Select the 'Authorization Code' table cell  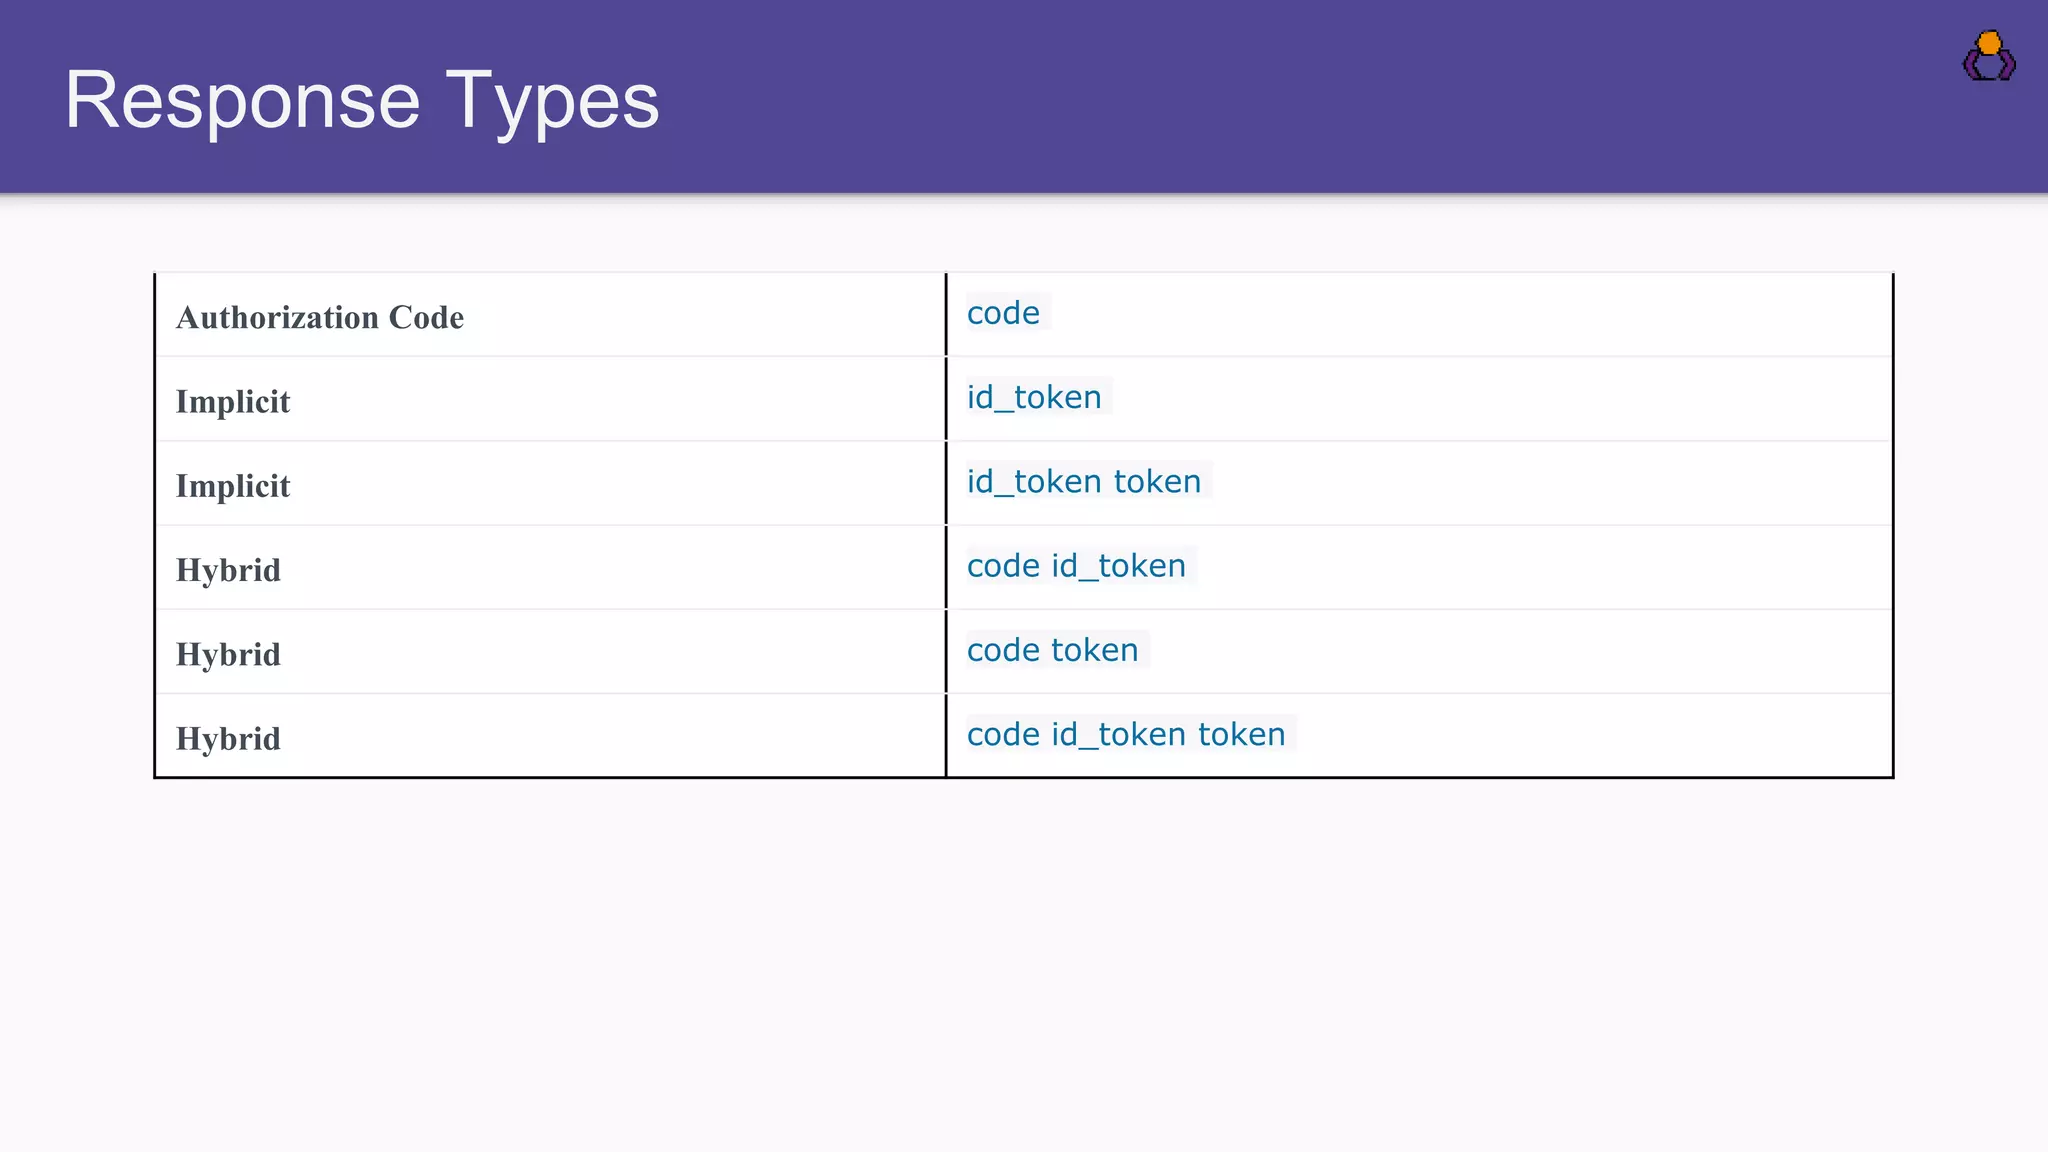[551, 315]
